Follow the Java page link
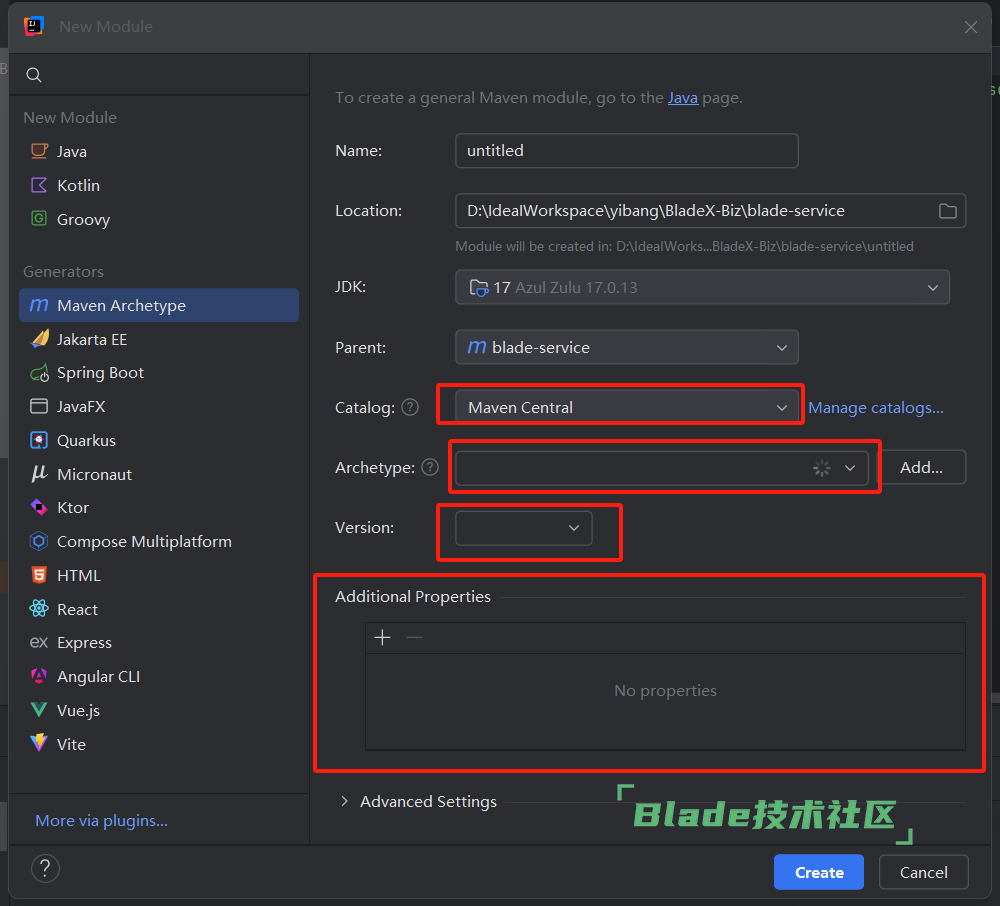The height and width of the screenshot is (906, 1000). 683,98
